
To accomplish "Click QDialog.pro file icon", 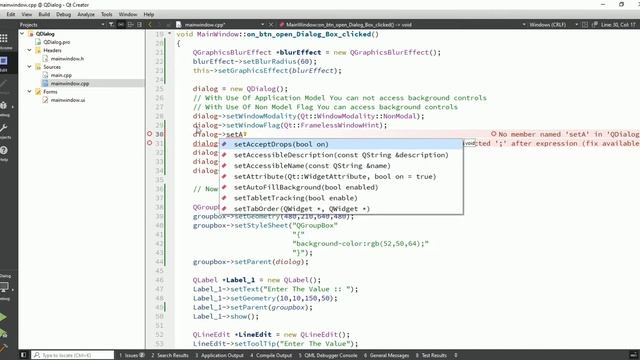I will tap(38, 42).
